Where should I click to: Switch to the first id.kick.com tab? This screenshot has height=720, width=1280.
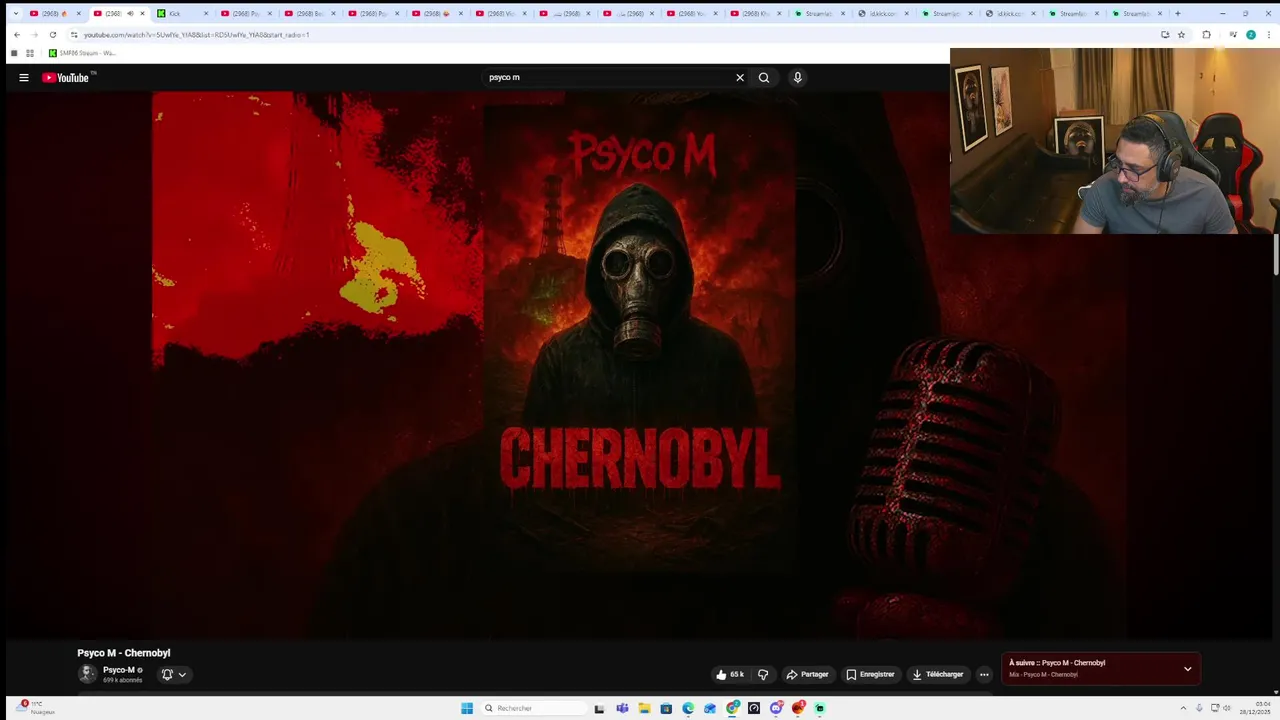point(883,14)
